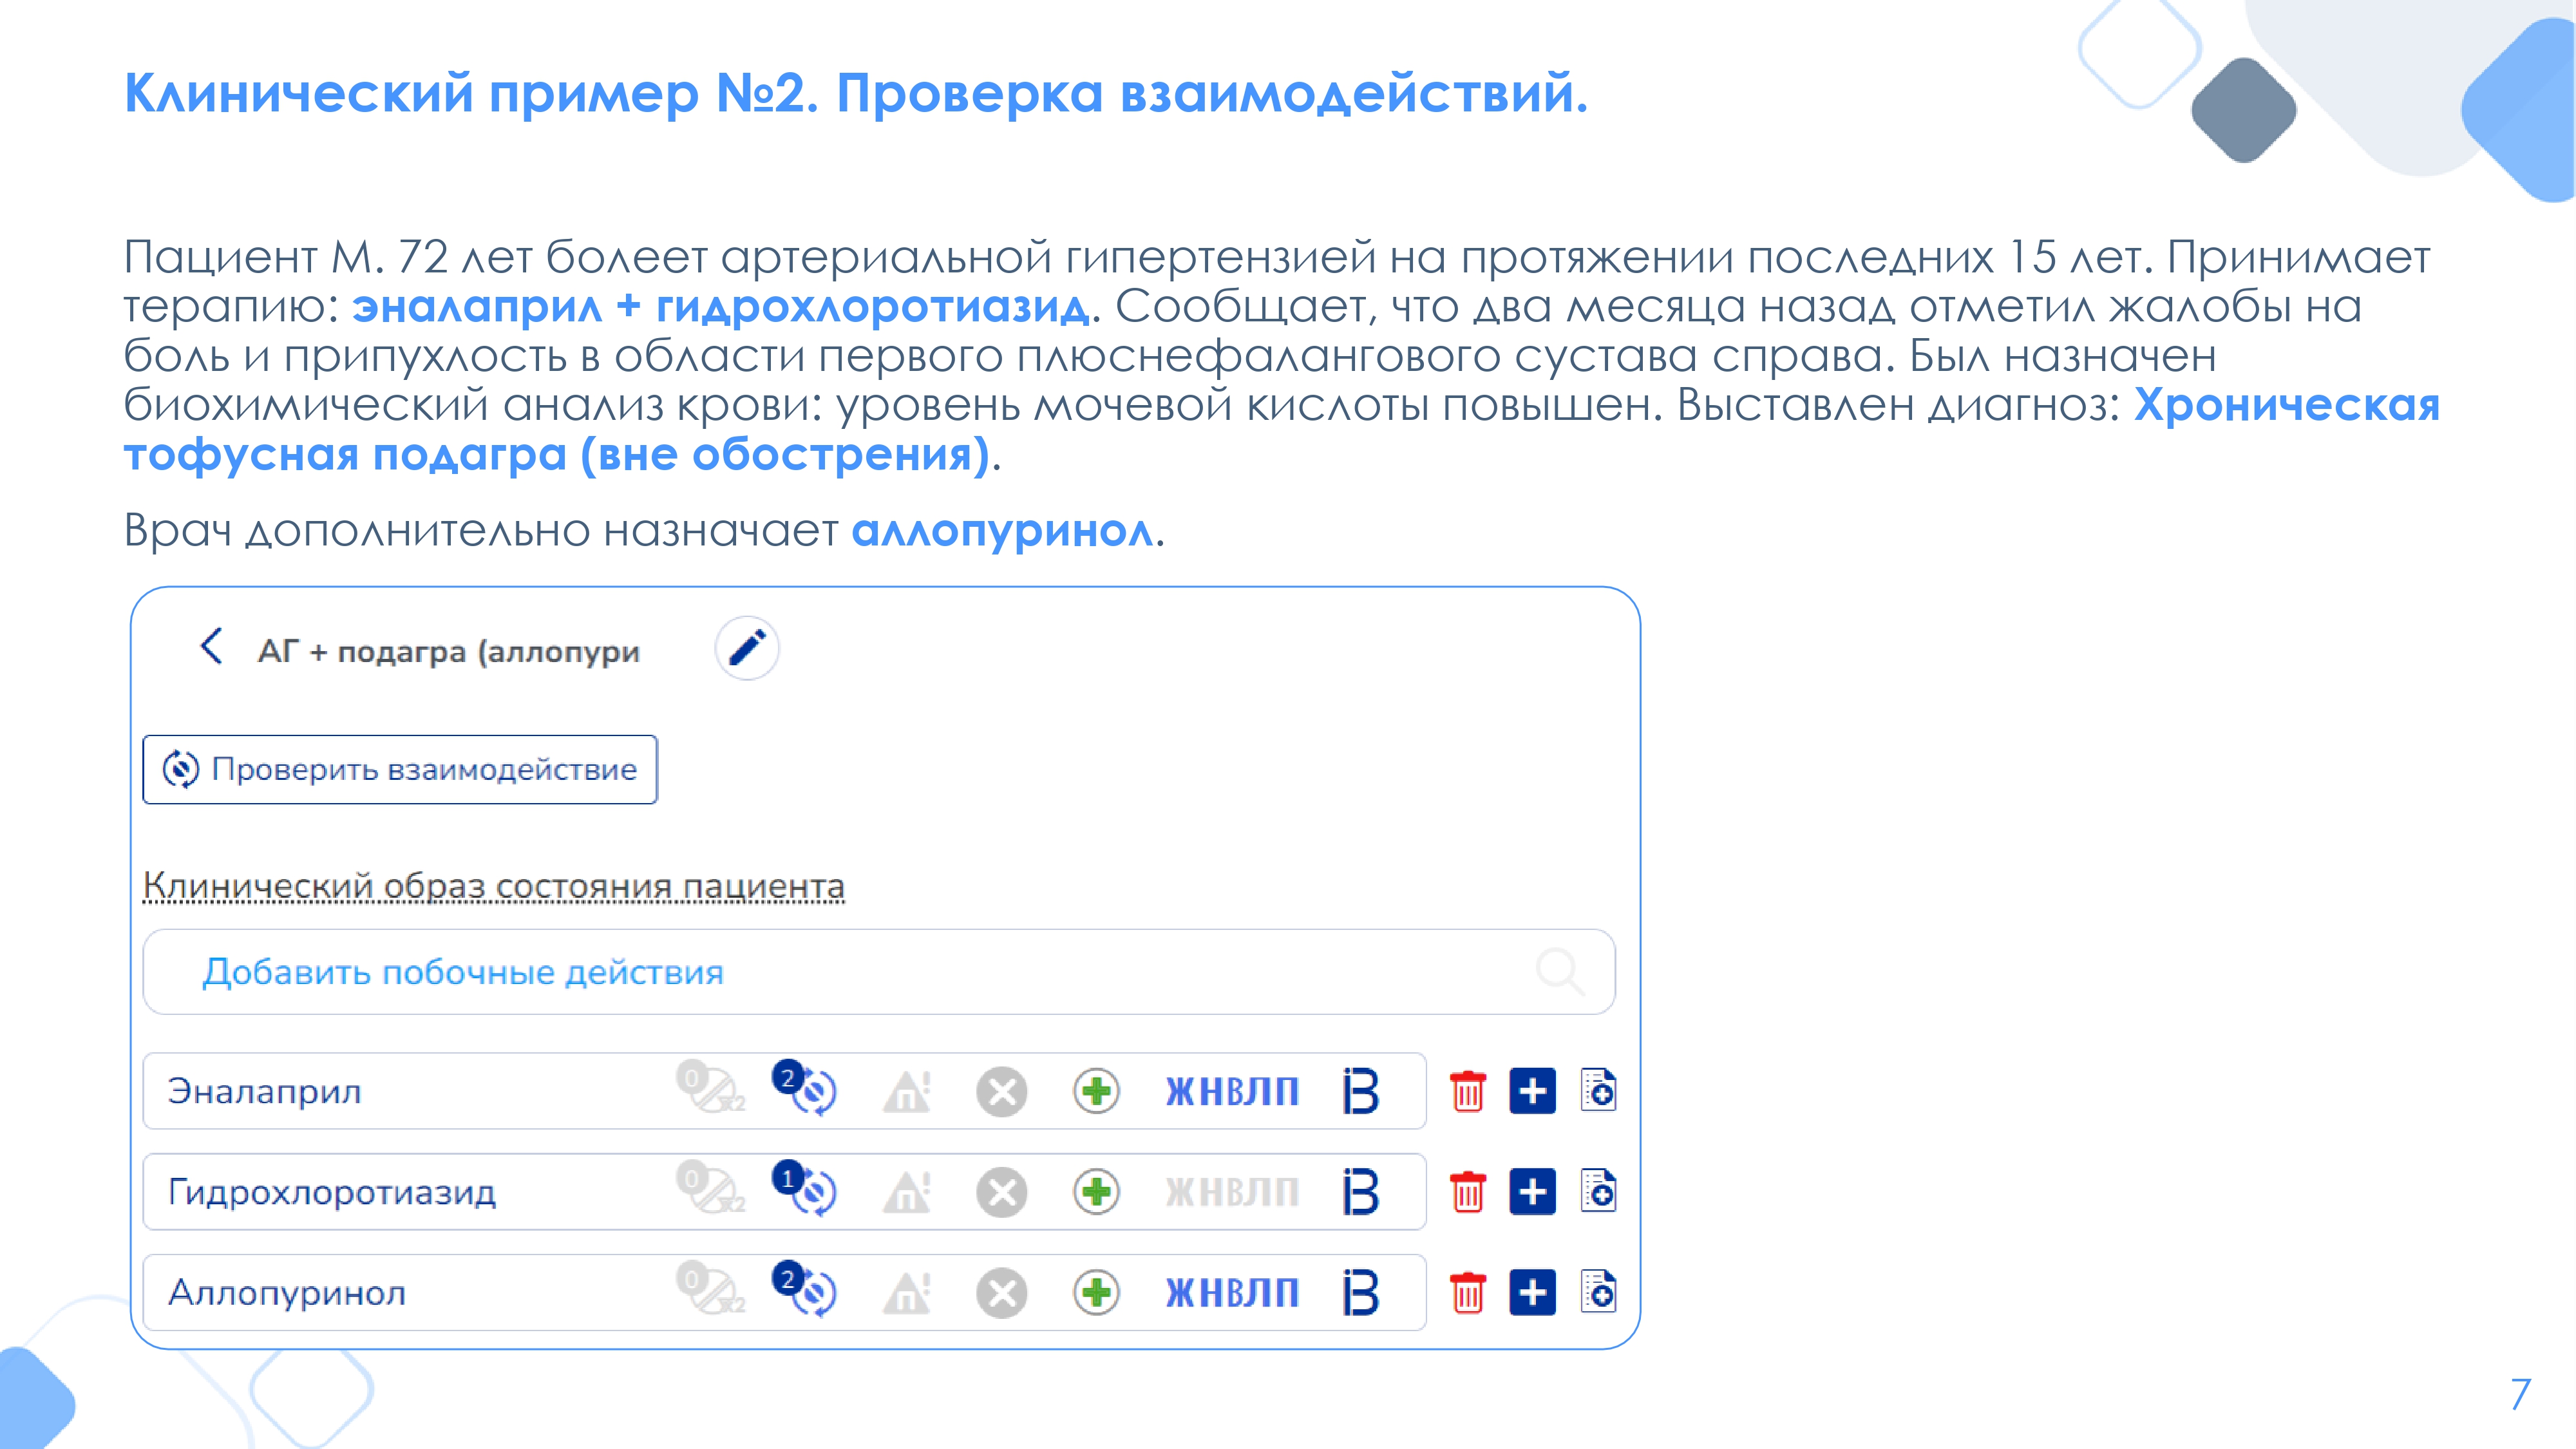Screen dimensions: 2576x1449
Task: Click the back arrow beside the АГ + подагра title
Action: click(x=211, y=646)
